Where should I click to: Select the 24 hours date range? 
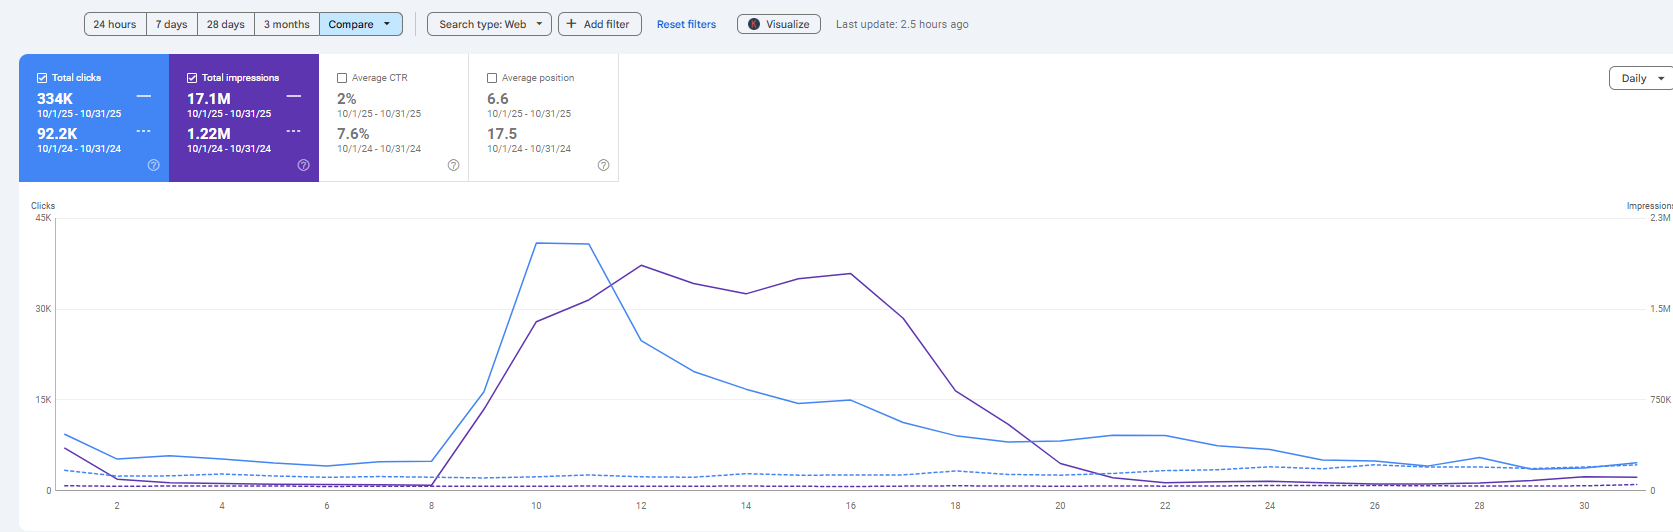coord(115,24)
